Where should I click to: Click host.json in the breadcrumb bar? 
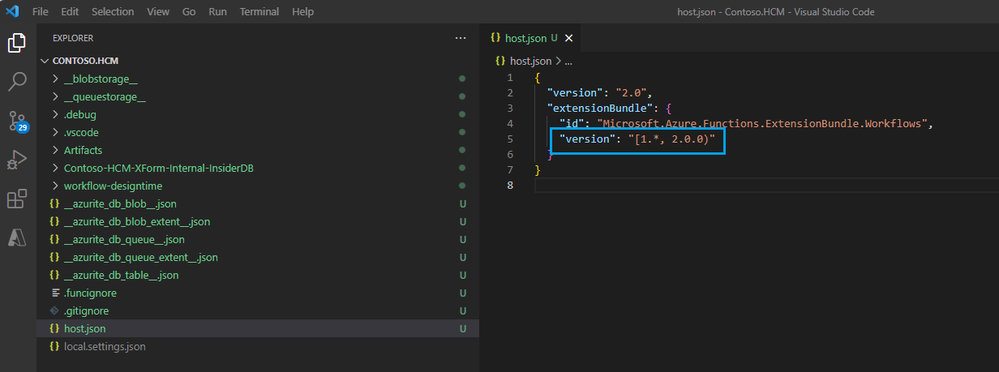pos(531,61)
